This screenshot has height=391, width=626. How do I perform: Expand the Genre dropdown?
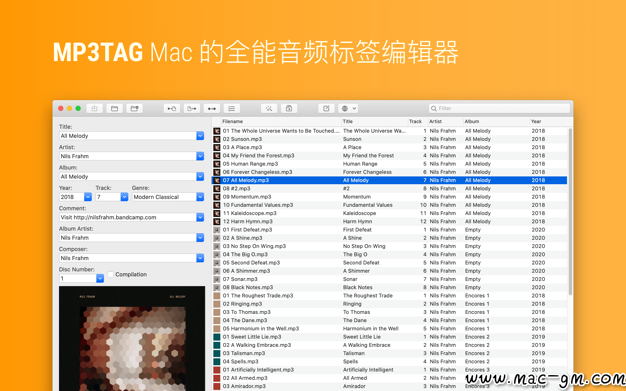point(200,197)
